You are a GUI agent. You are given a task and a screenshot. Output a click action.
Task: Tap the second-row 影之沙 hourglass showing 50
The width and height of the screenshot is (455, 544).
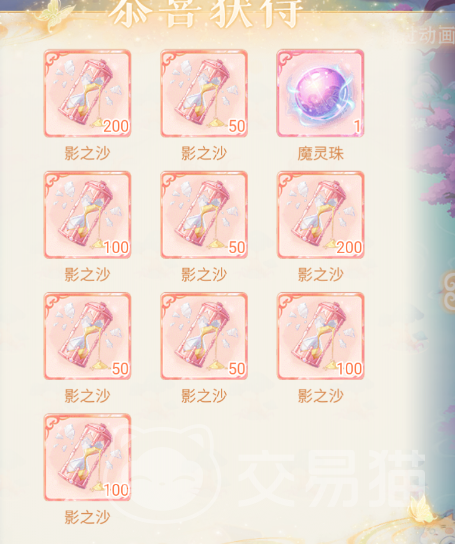(x=204, y=214)
